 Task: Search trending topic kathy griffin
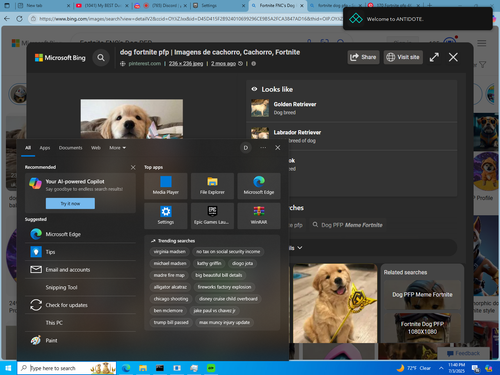[209, 263]
